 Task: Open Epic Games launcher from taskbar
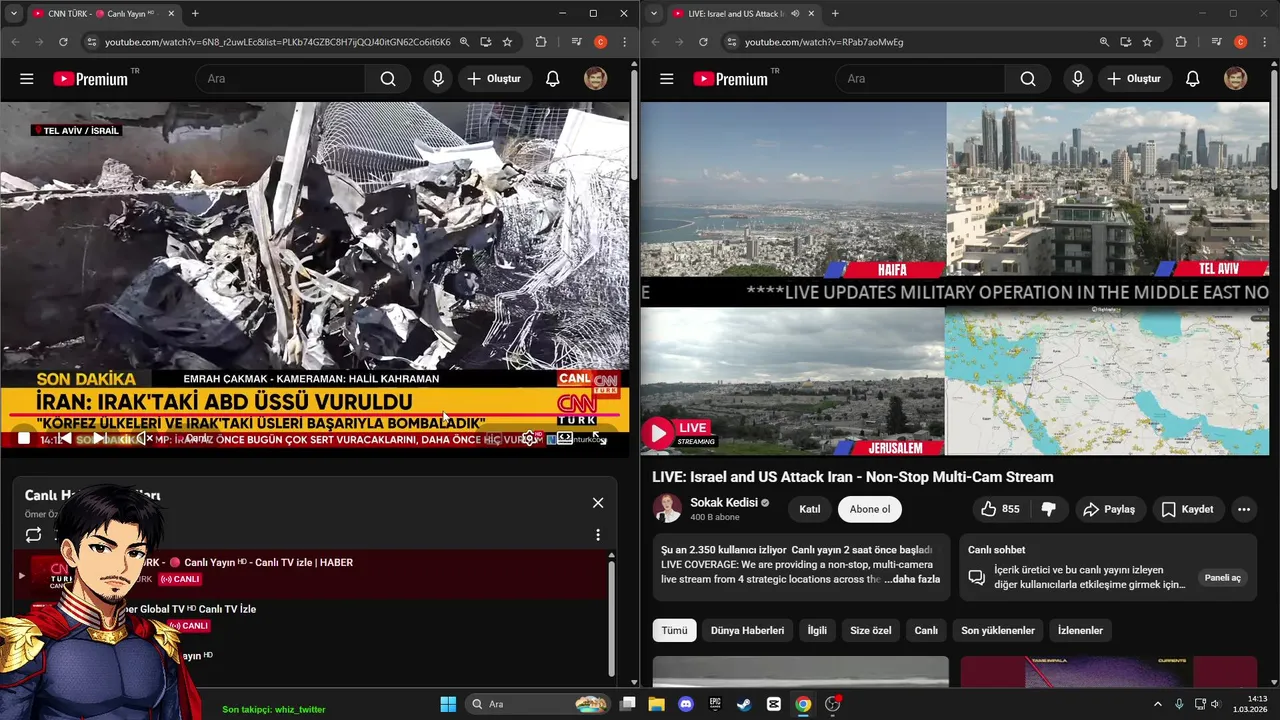(715, 704)
